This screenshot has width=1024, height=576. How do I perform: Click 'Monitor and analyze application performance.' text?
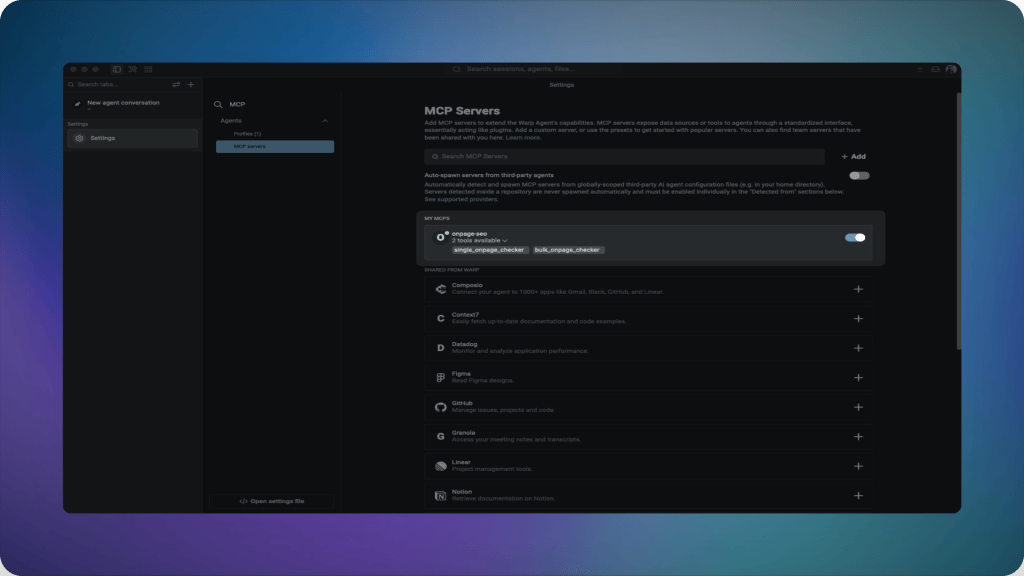click(520, 351)
